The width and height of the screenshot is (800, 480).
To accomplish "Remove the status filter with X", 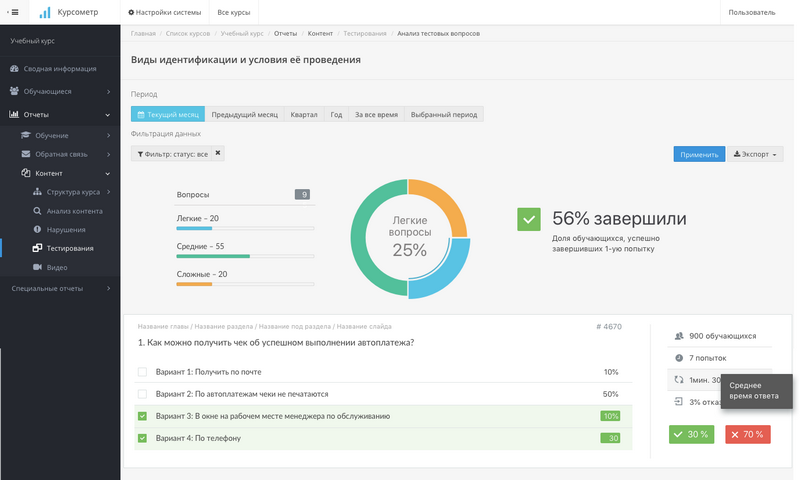I will 218,153.
